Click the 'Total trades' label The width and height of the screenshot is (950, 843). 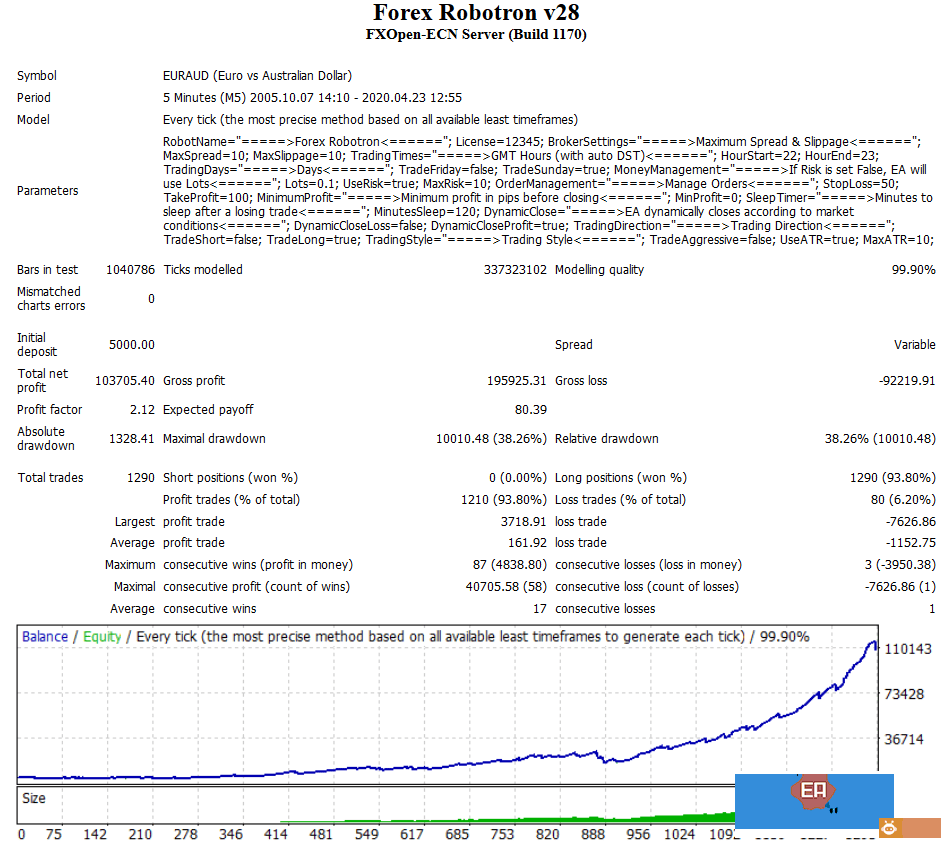tap(50, 478)
